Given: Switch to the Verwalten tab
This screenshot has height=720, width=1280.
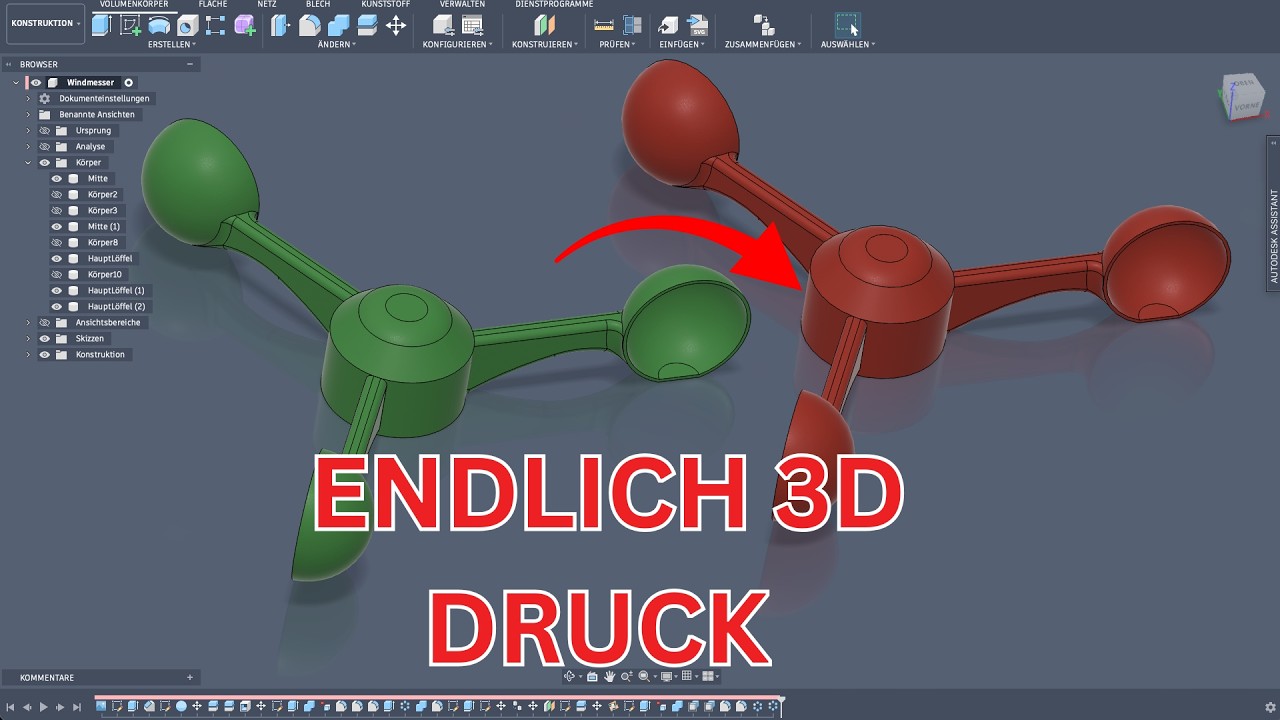Looking at the screenshot, I should 462,4.
